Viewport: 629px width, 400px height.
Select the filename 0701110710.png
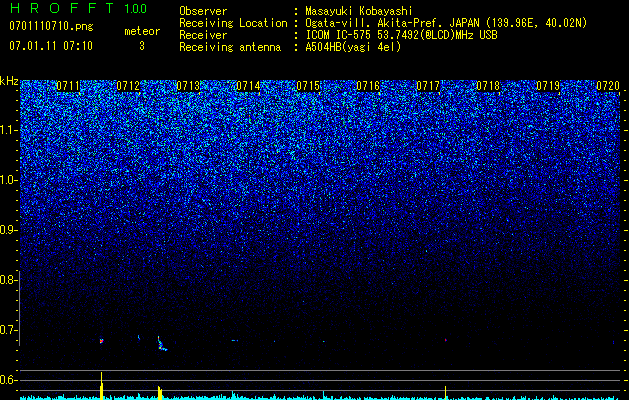click(x=51, y=27)
